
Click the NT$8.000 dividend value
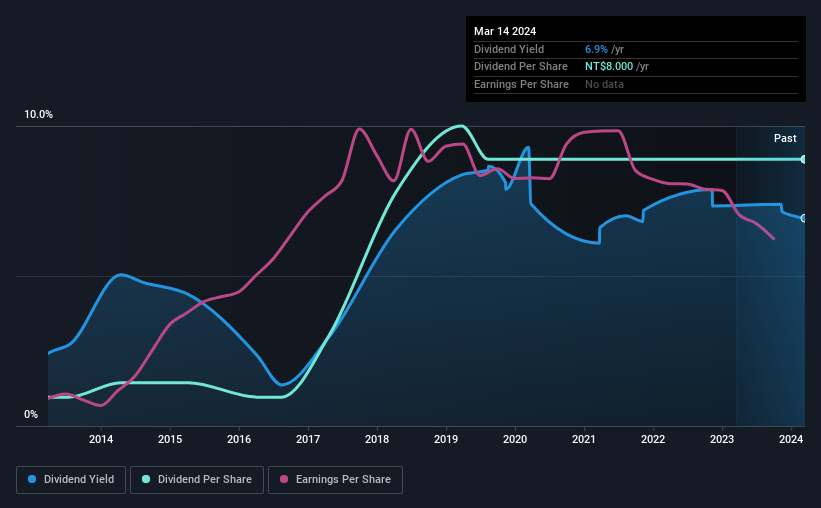(x=609, y=67)
